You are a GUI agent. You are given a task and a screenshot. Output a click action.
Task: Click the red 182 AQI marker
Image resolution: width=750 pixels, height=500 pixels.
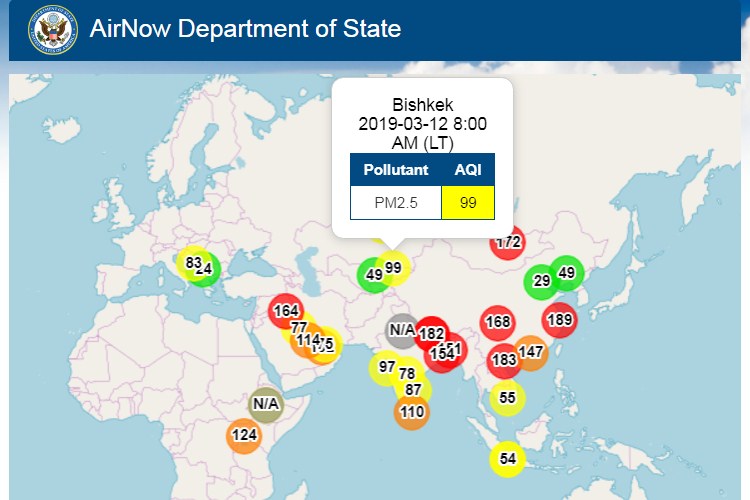click(x=433, y=333)
